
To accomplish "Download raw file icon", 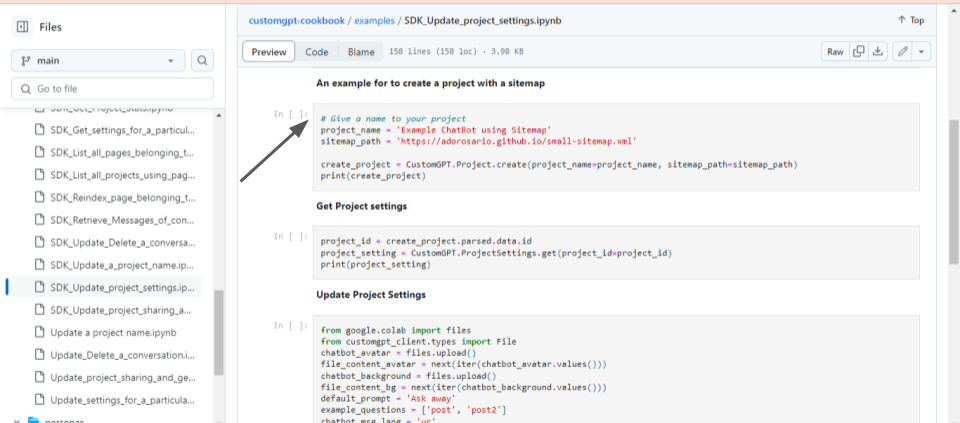I will click(x=878, y=52).
